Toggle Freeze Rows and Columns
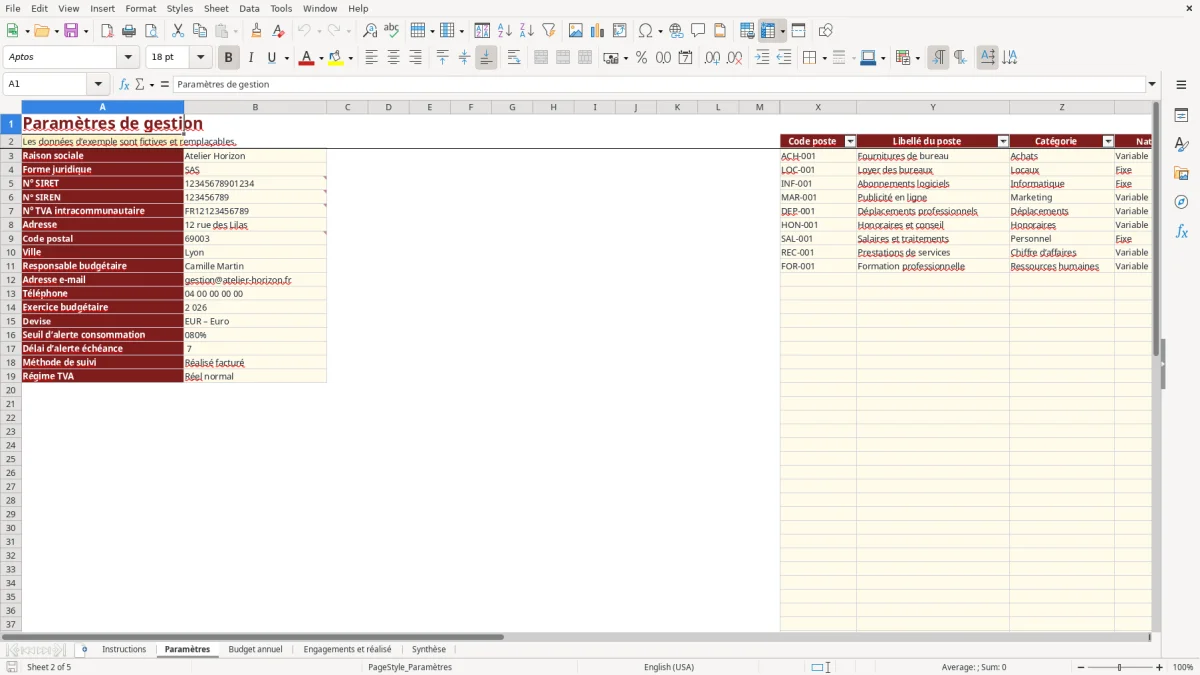This screenshot has height=675, width=1200. 768,31
